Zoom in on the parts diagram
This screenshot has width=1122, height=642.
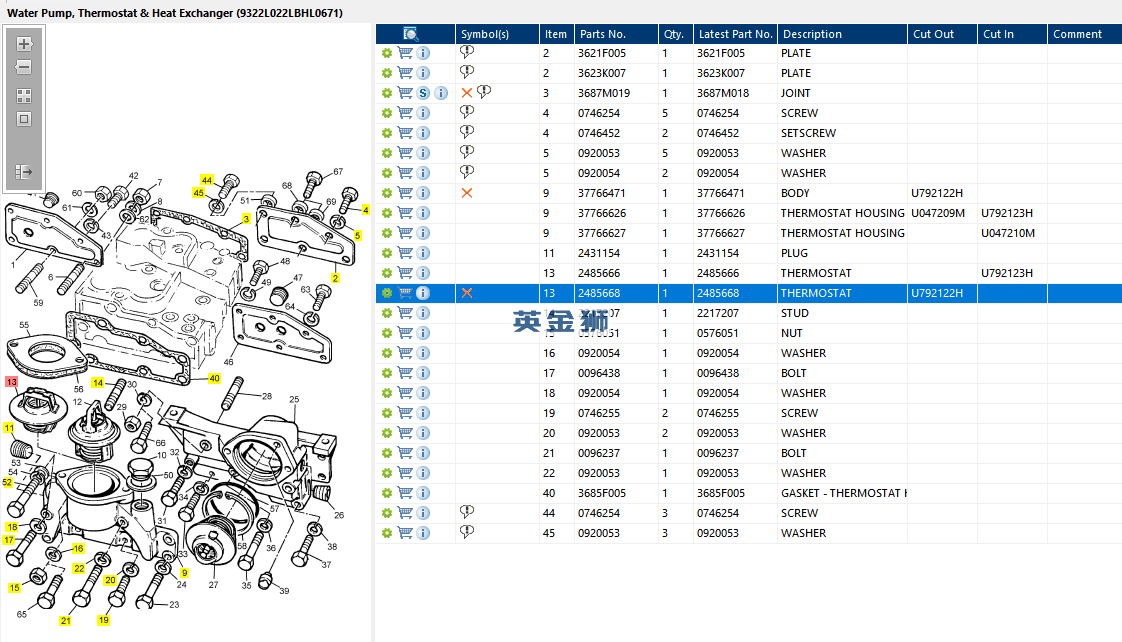24,44
